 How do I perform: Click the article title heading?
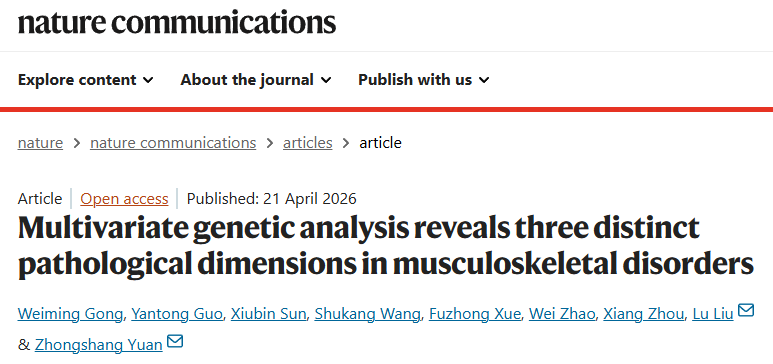click(386, 246)
